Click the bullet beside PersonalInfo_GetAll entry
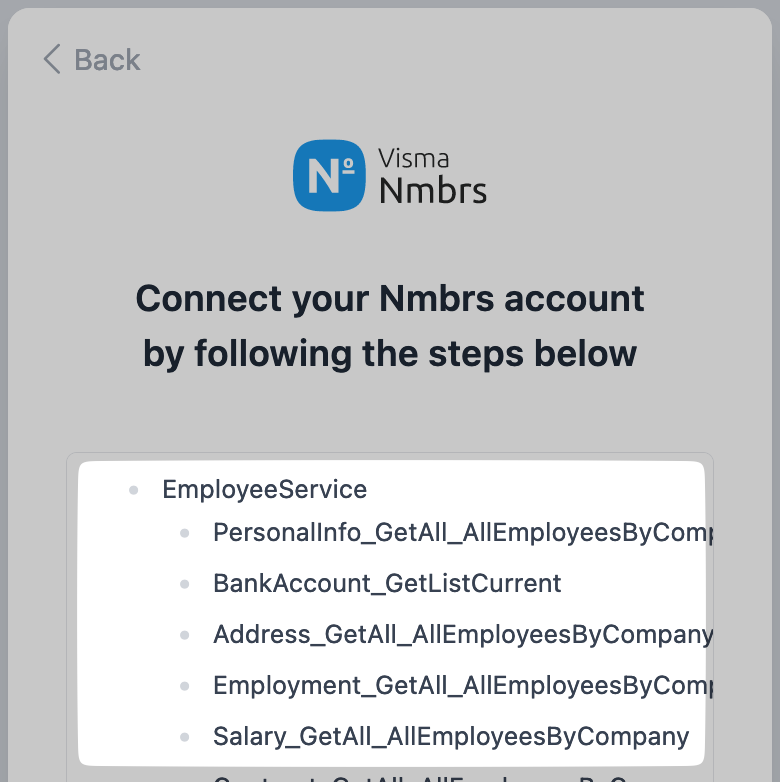Viewport: 780px width, 782px height. pos(184,534)
